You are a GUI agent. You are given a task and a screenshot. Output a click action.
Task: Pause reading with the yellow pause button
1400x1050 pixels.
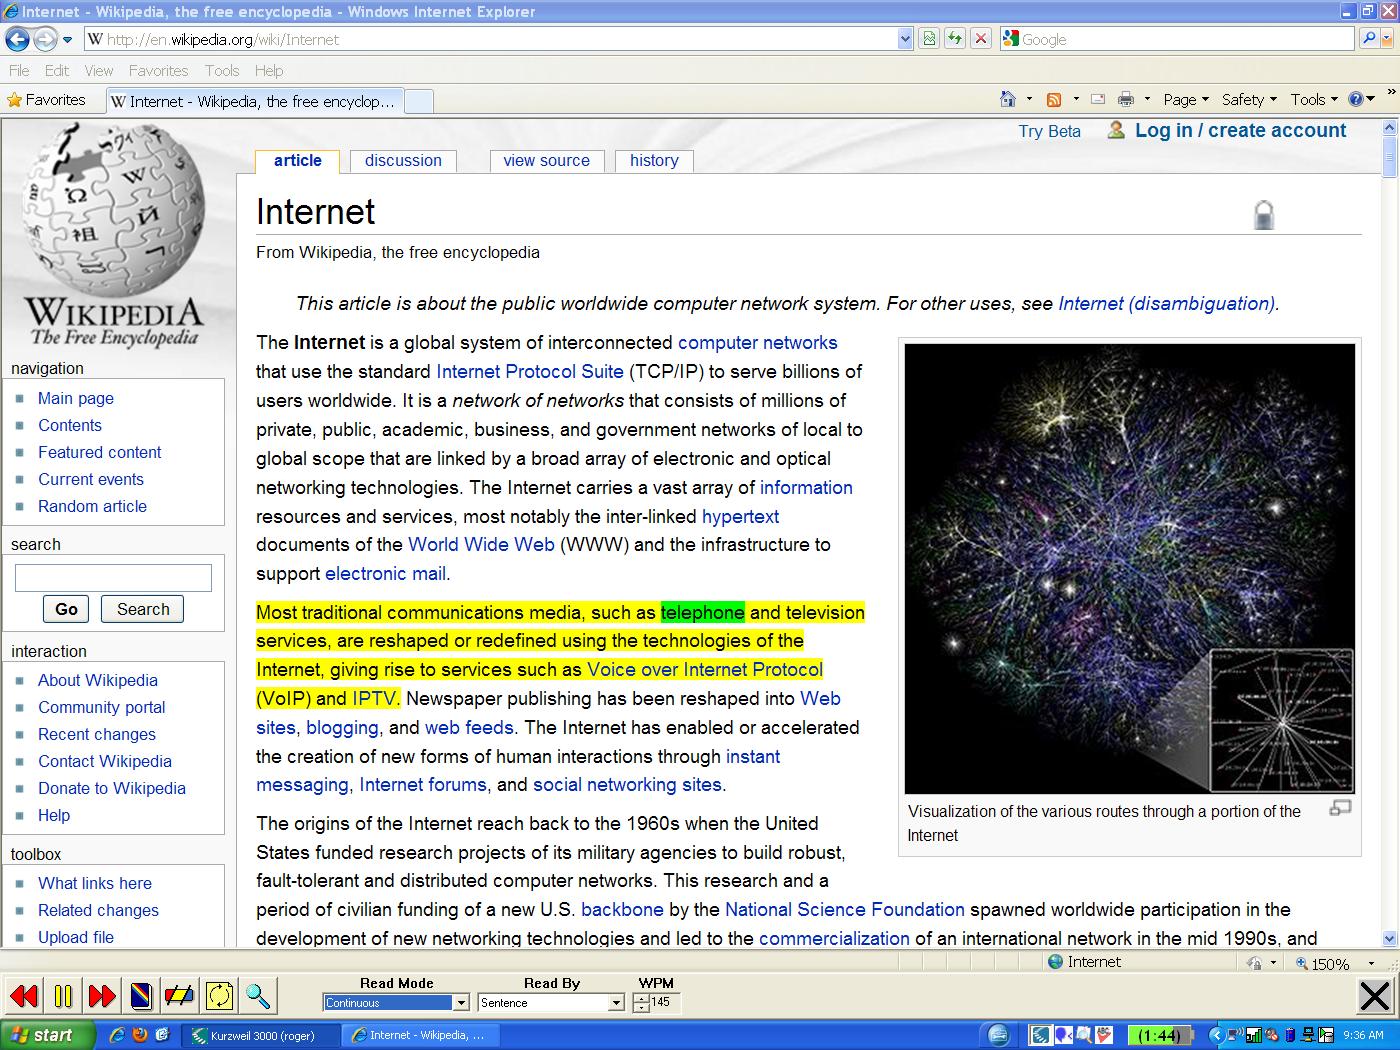(63, 996)
